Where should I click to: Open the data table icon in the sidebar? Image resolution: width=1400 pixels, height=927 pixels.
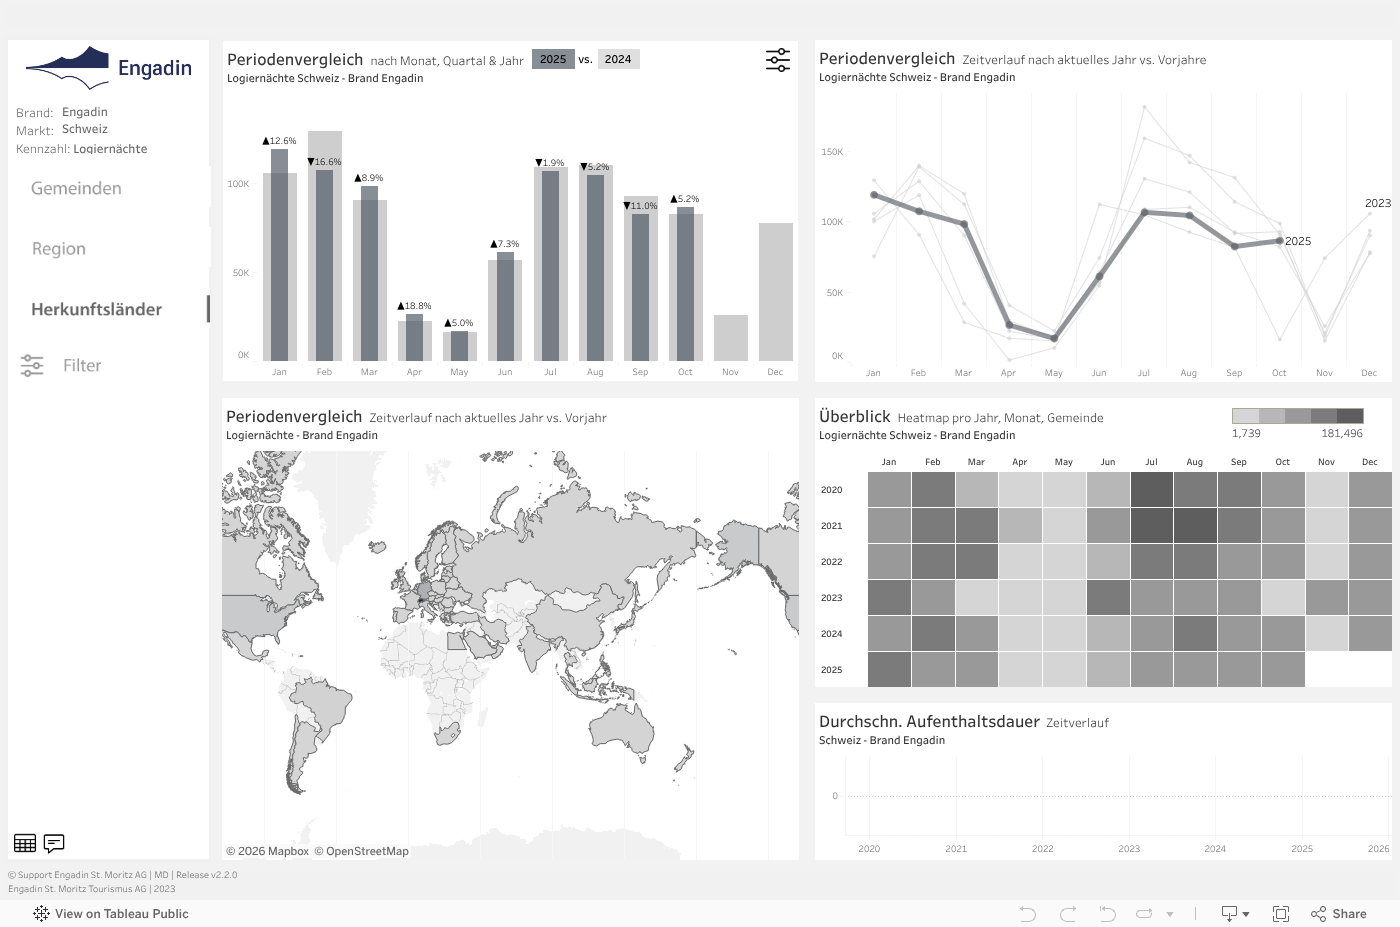pyautogui.click(x=25, y=843)
